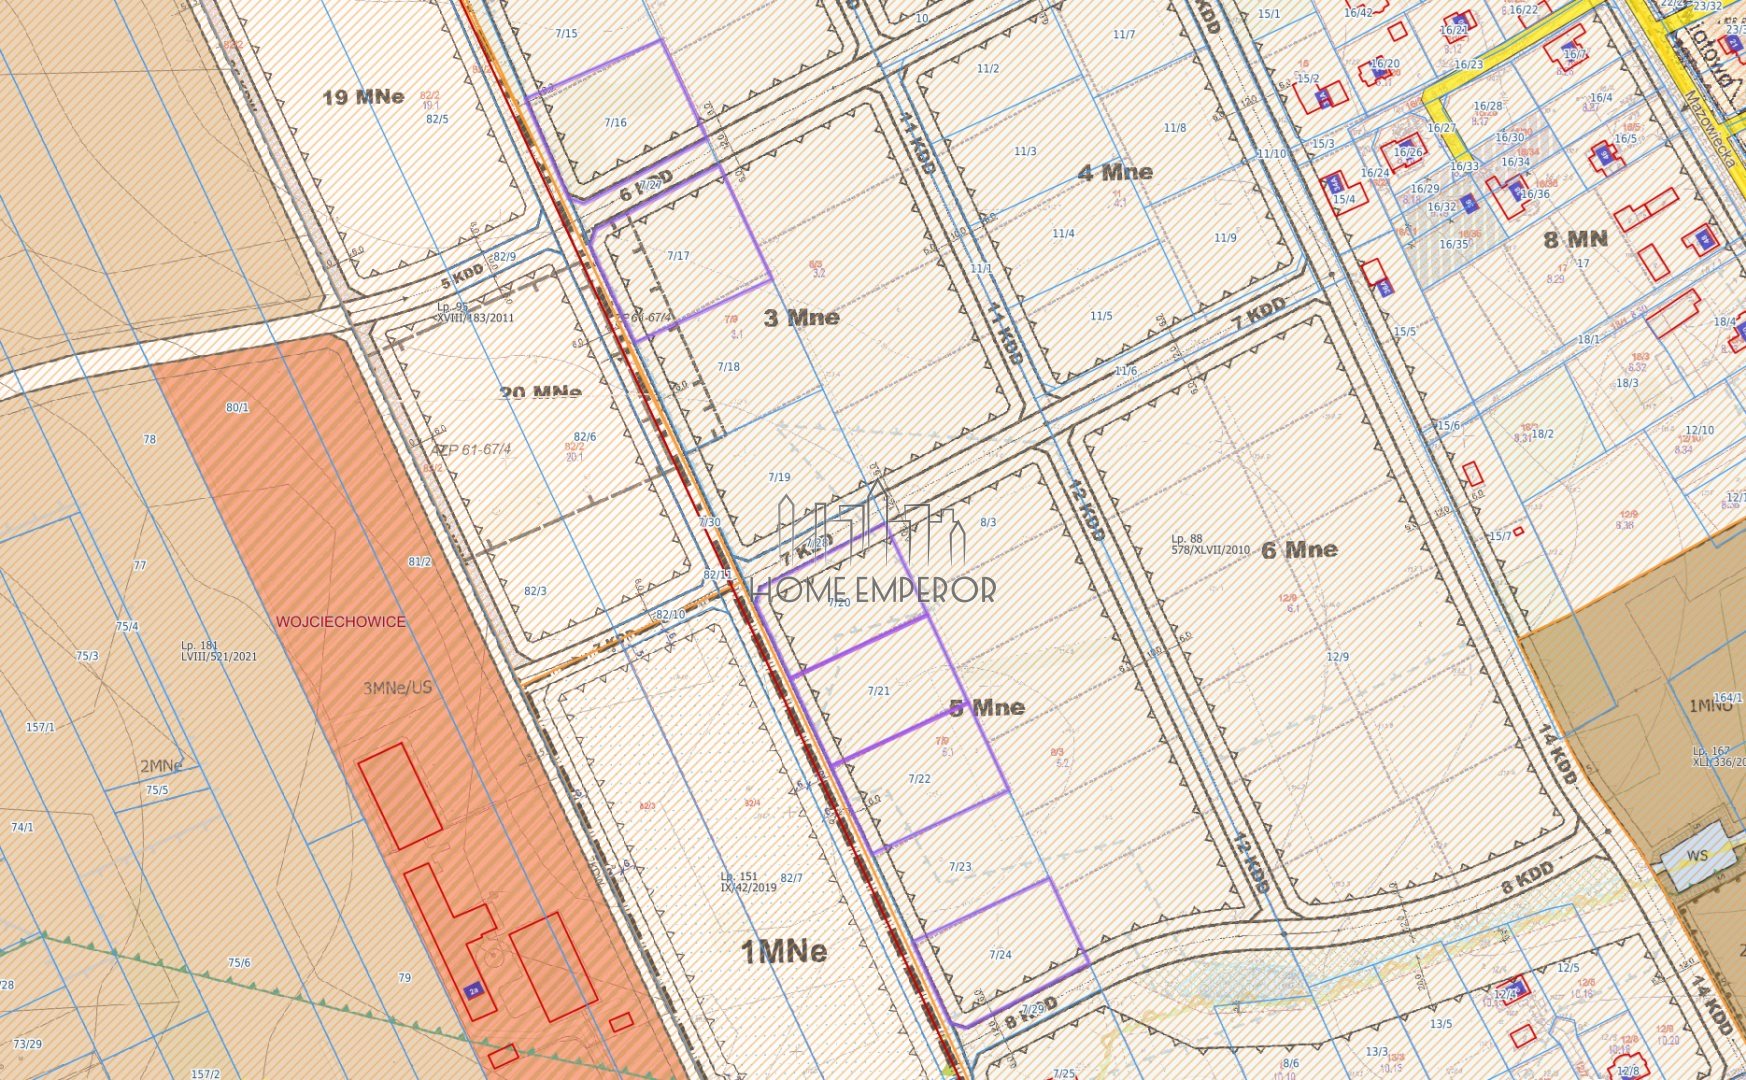Select the 3MNe/US orange zone label
Image resolution: width=1746 pixels, height=1080 pixels.
click(x=398, y=688)
